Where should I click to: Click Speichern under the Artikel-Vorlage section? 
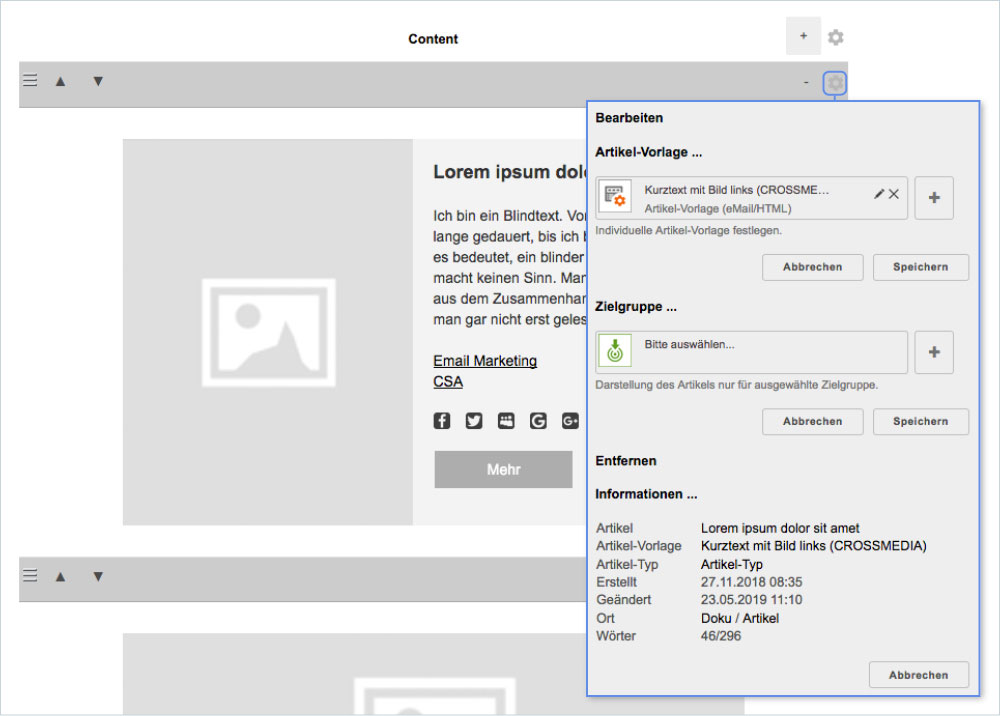[920, 267]
